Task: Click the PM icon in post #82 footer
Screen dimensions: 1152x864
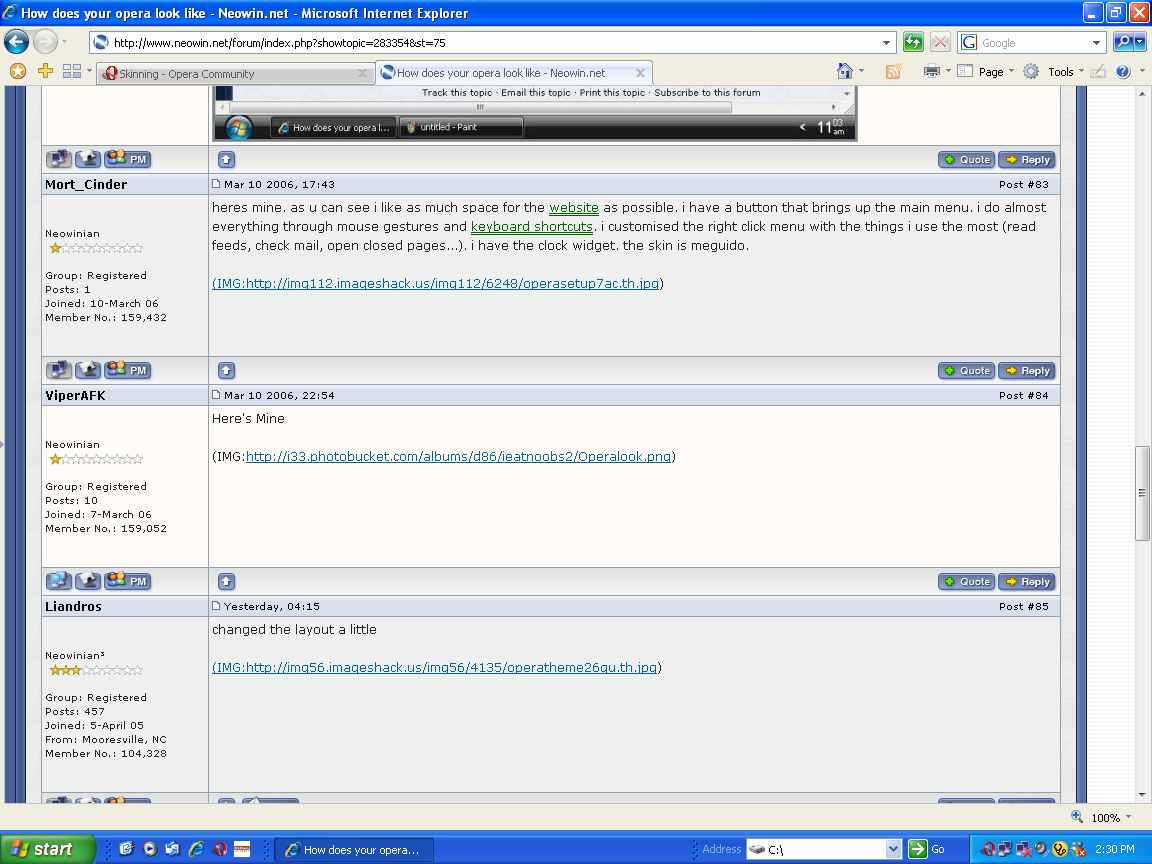Action: 128,159
